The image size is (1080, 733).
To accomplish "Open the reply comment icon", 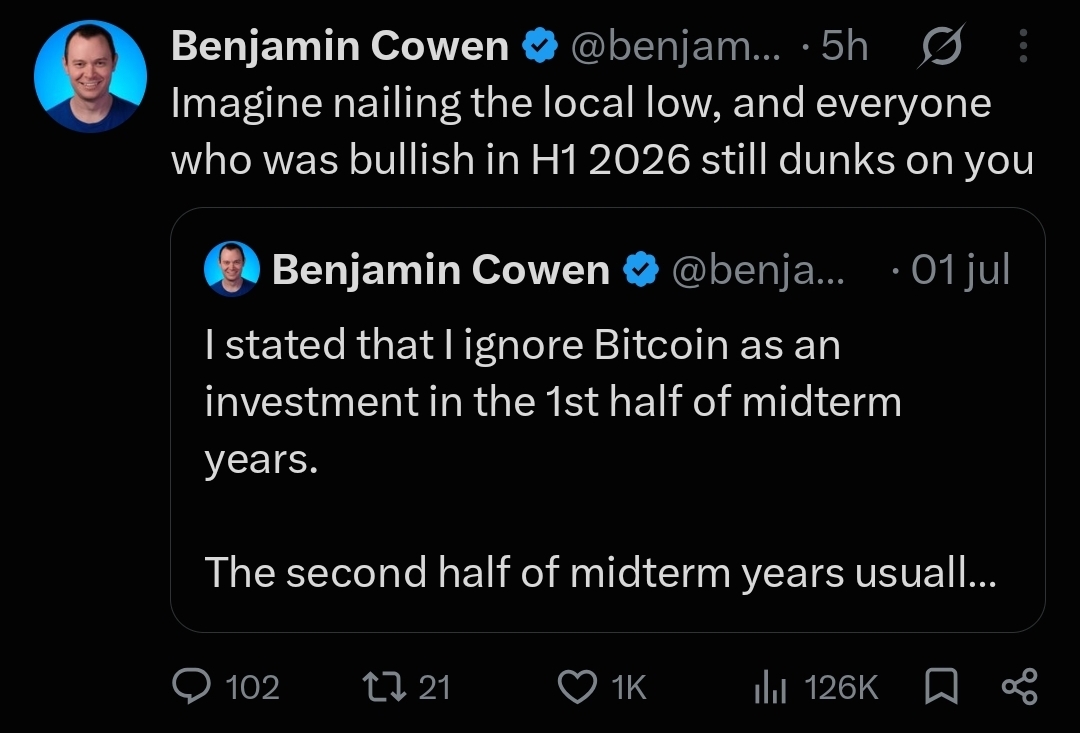I will pos(191,687).
